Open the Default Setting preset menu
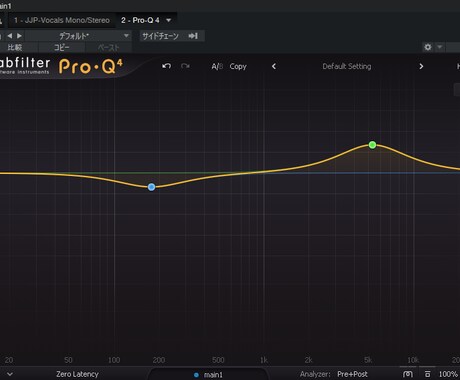 coord(347,66)
